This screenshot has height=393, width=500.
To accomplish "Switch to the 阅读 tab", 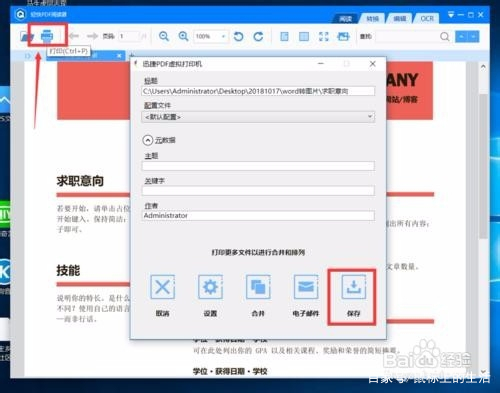I will point(345,19).
